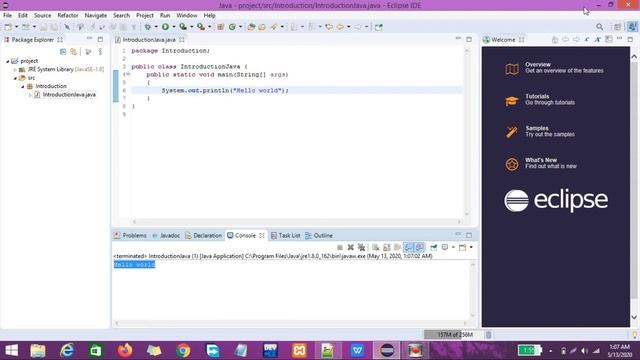Toggle Show Console on Standard Error change
Screen dimensions: 640x360
click(419, 247)
